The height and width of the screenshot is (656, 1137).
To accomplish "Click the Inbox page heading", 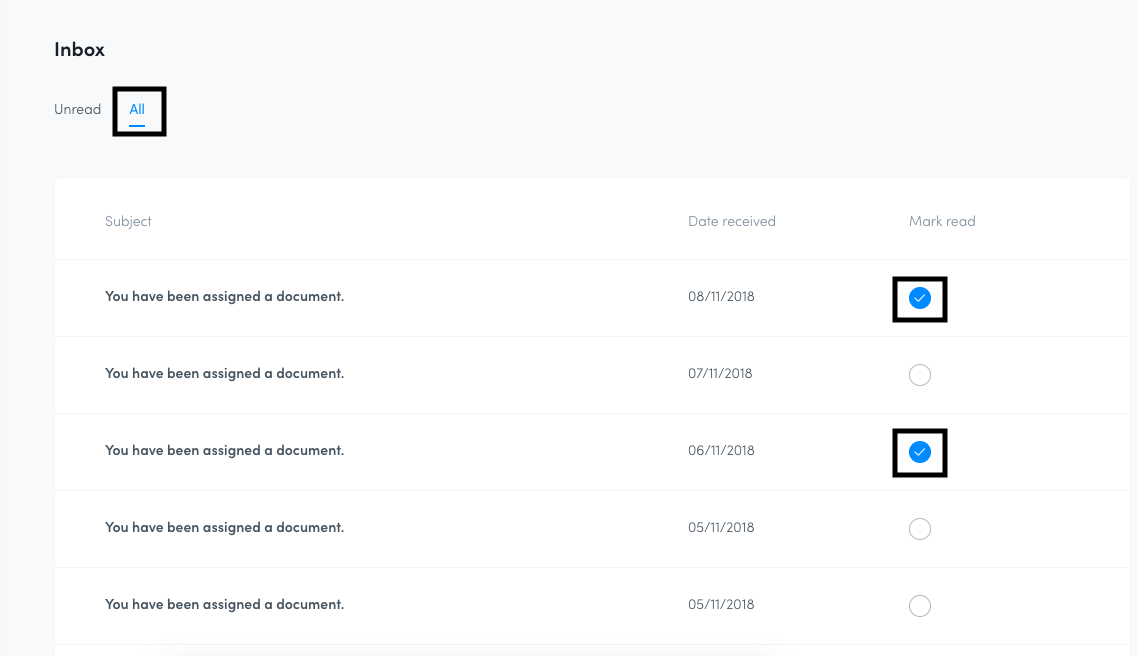I will [79, 49].
